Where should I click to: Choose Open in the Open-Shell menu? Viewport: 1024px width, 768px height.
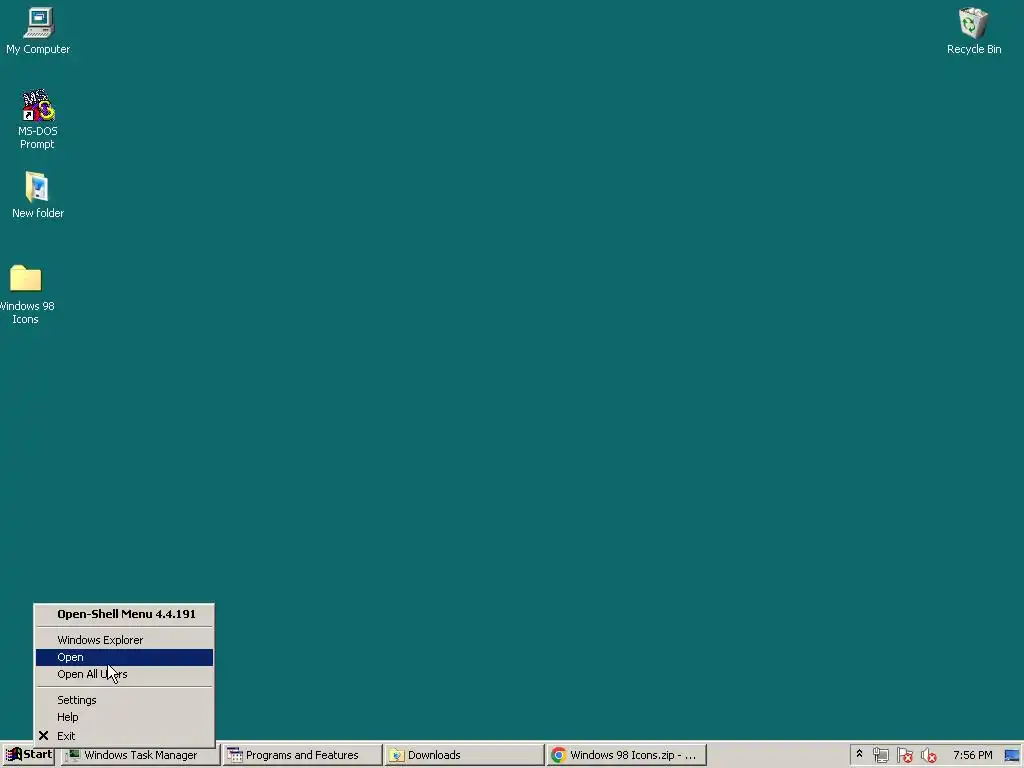[x=124, y=657]
